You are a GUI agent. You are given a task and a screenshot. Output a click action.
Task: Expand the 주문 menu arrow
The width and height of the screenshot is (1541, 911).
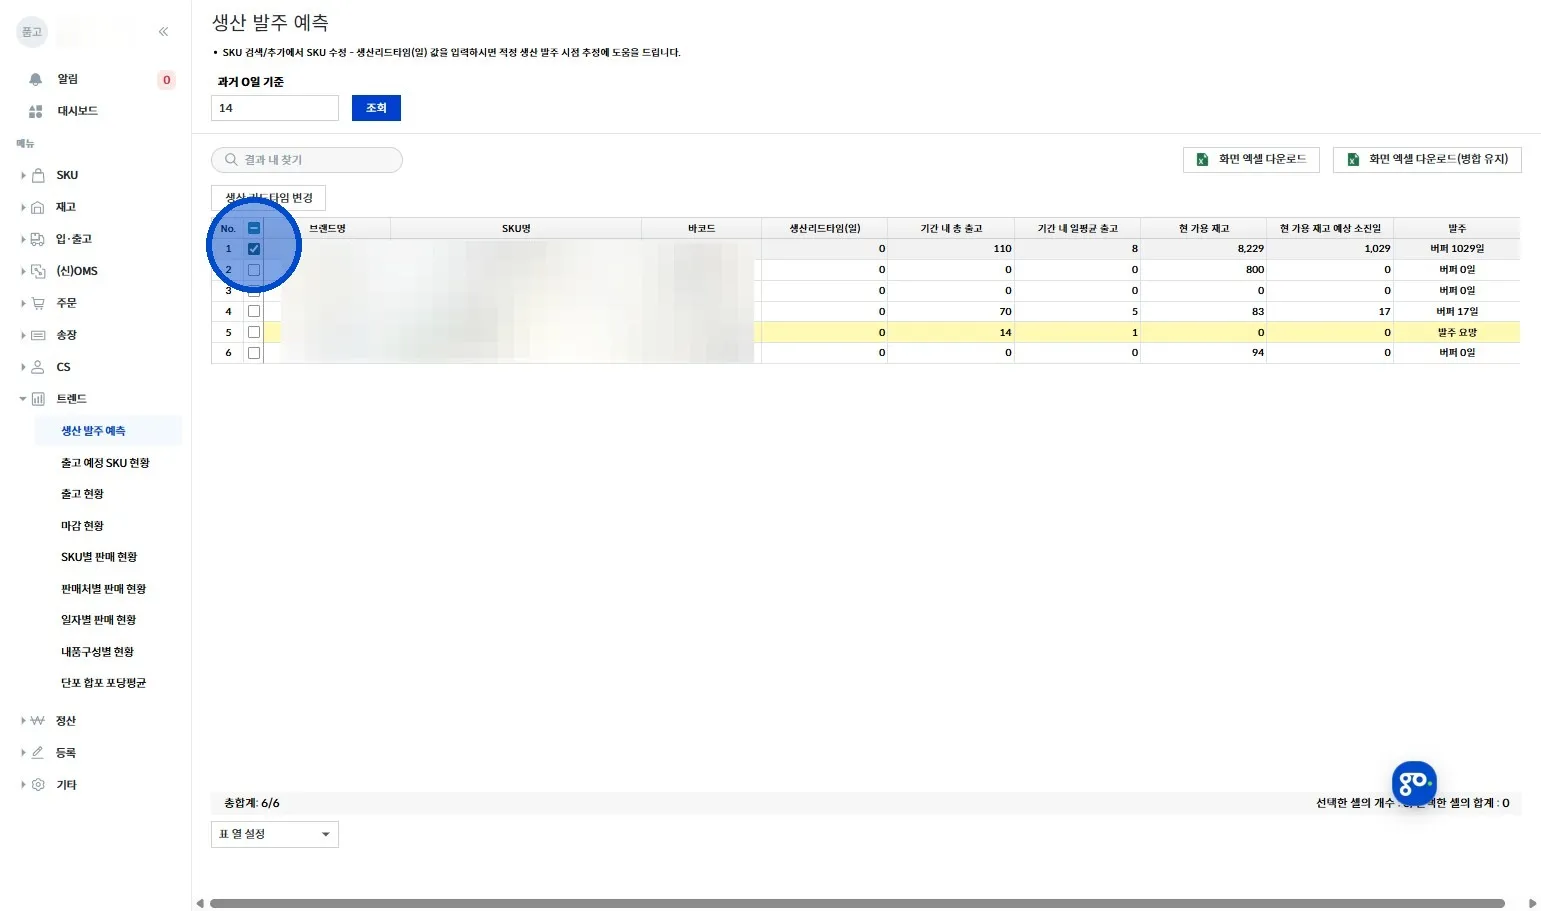click(23, 303)
